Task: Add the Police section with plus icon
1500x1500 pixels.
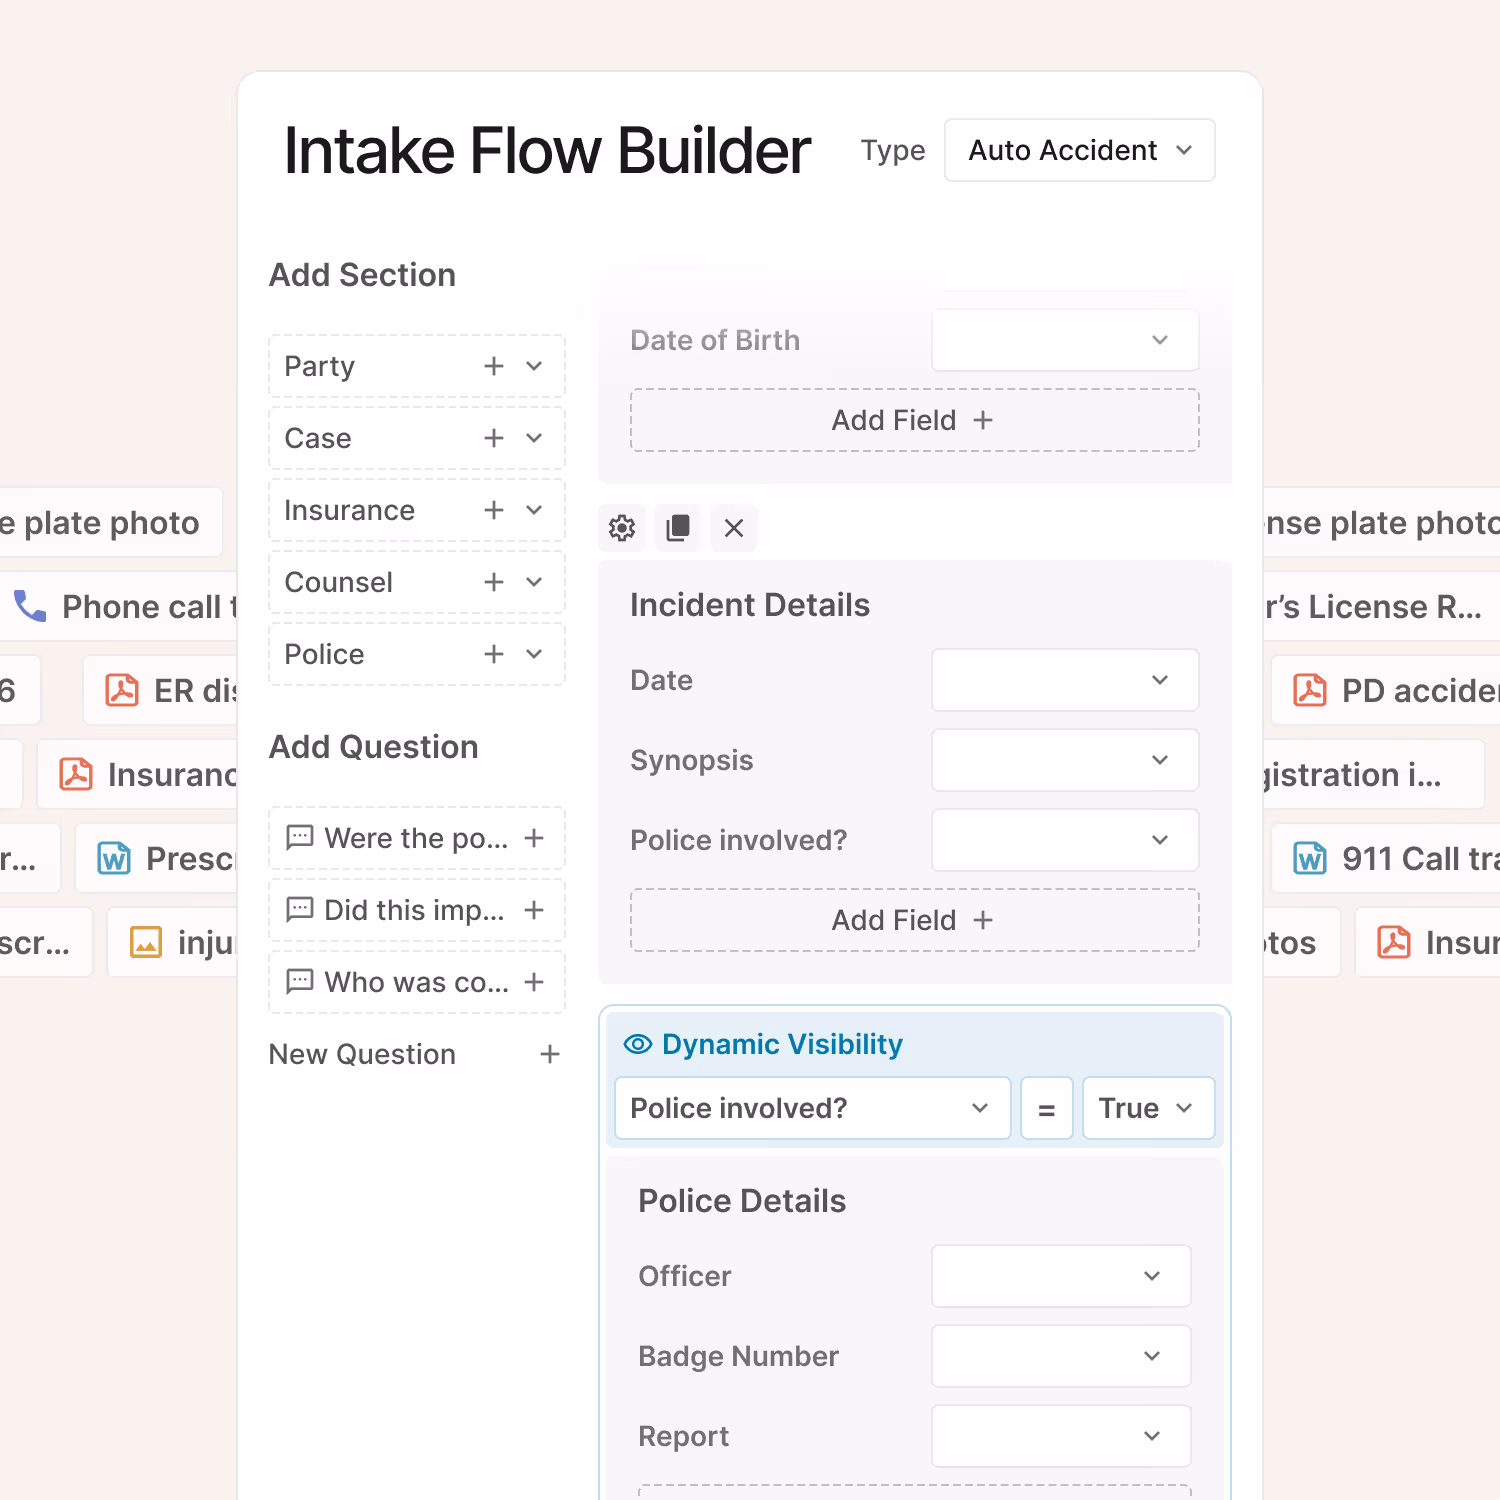Action: (x=494, y=654)
